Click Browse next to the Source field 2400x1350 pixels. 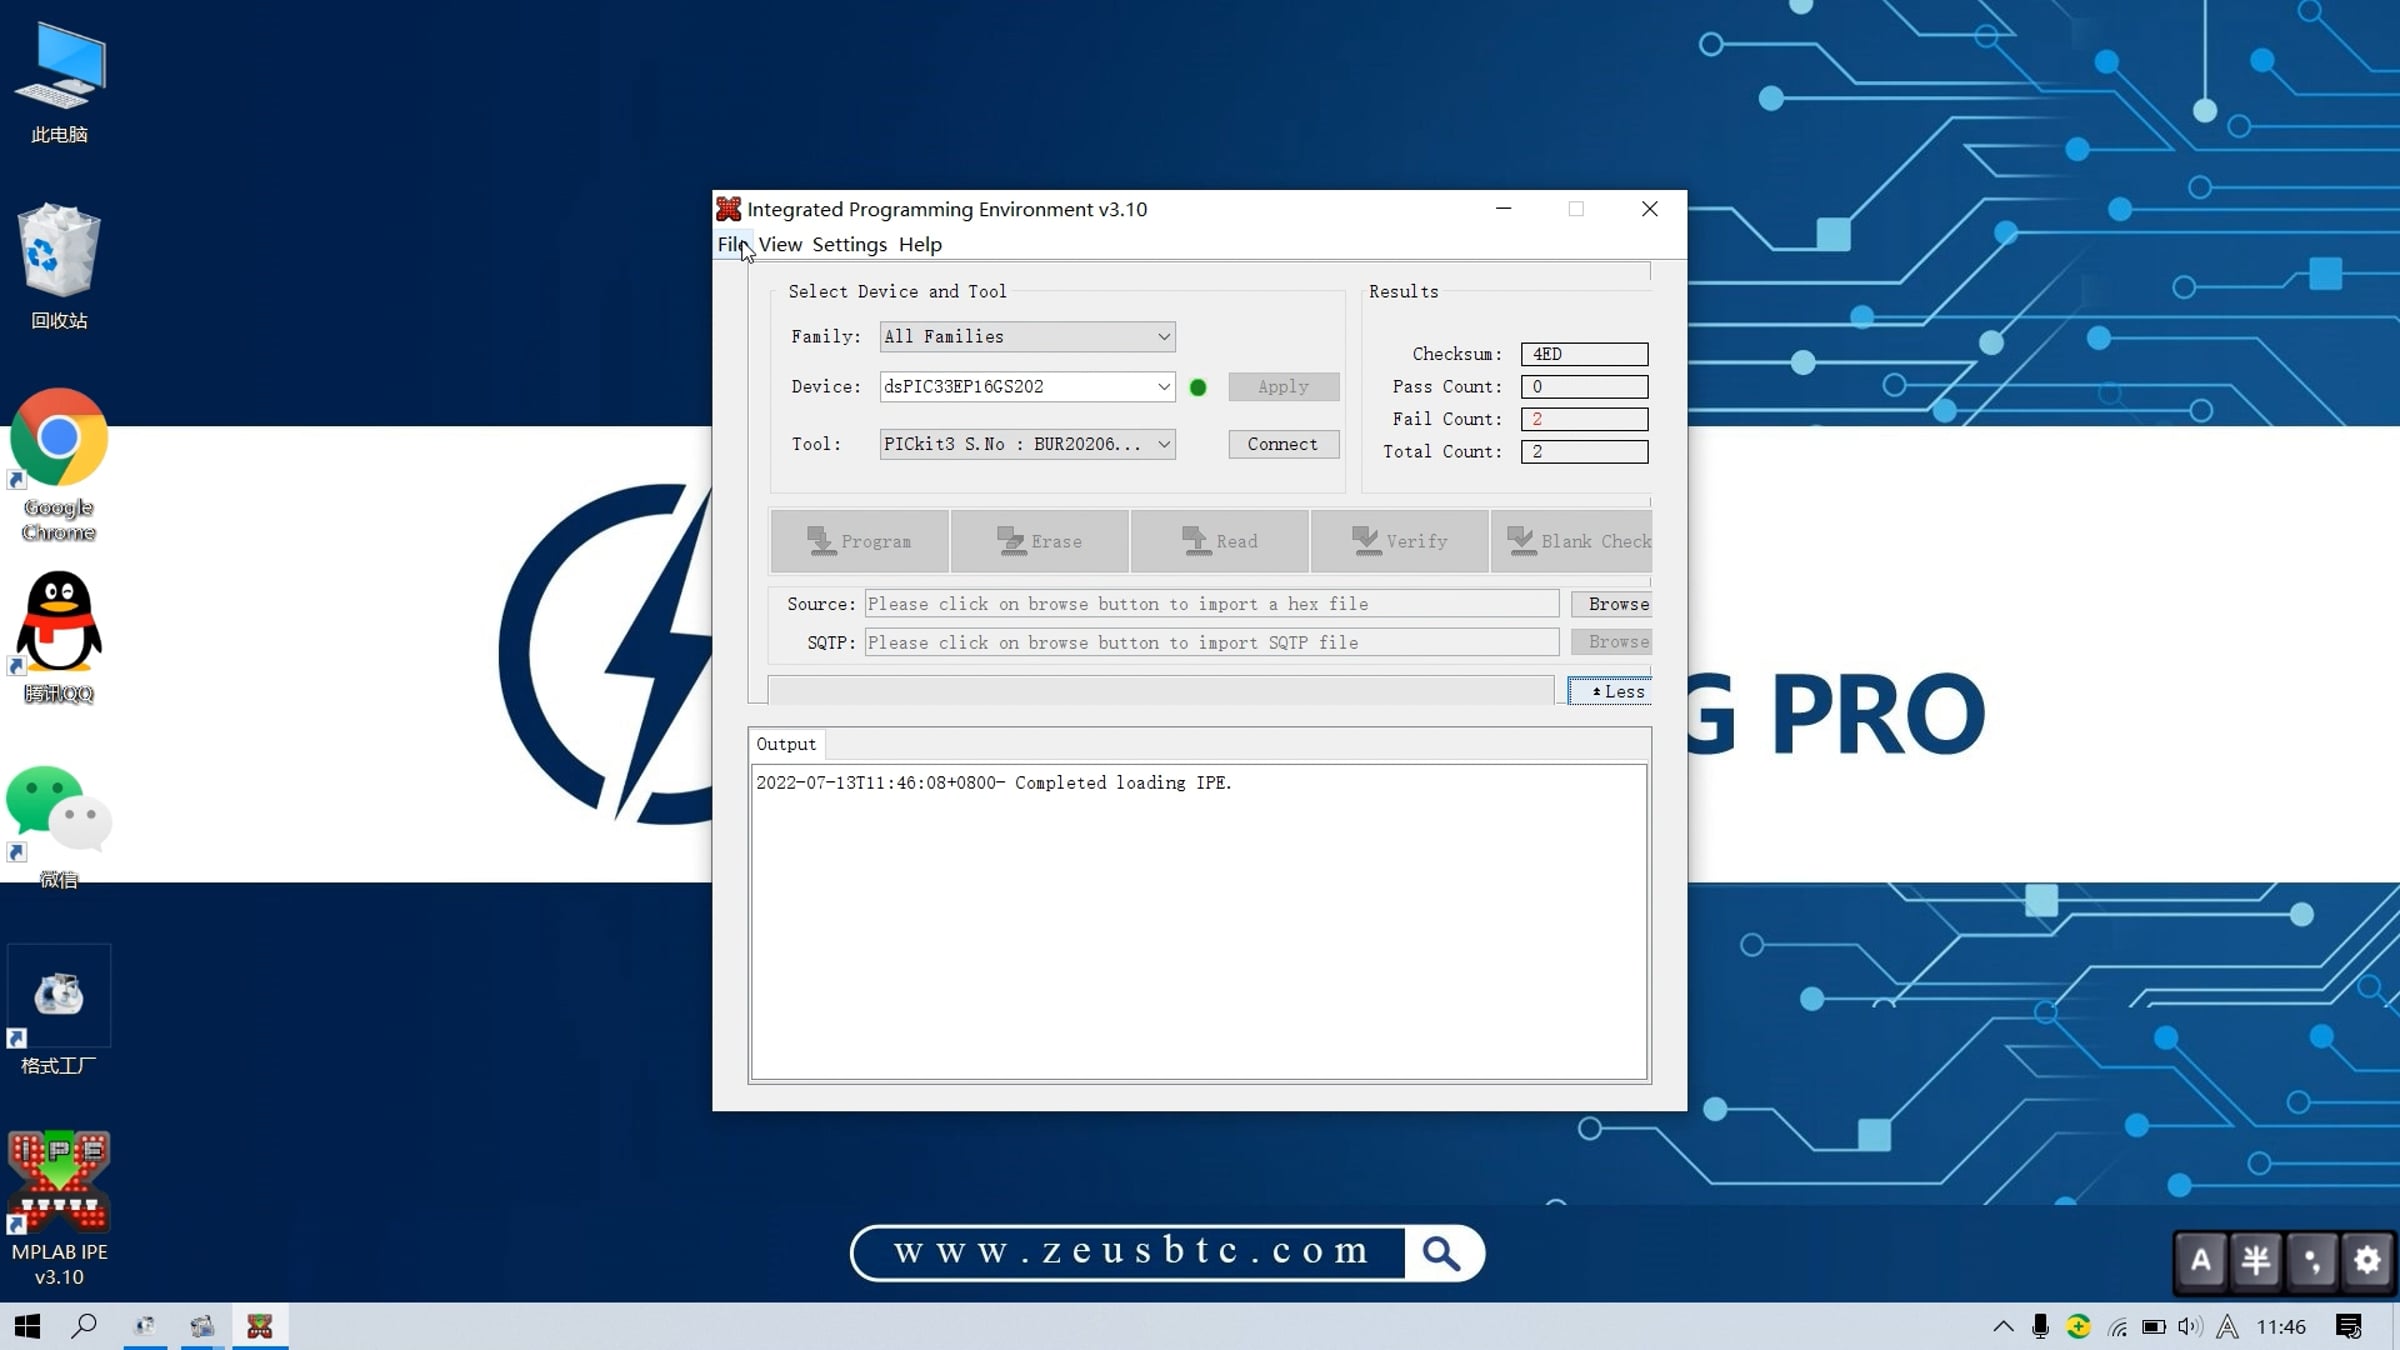tap(1612, 604)
